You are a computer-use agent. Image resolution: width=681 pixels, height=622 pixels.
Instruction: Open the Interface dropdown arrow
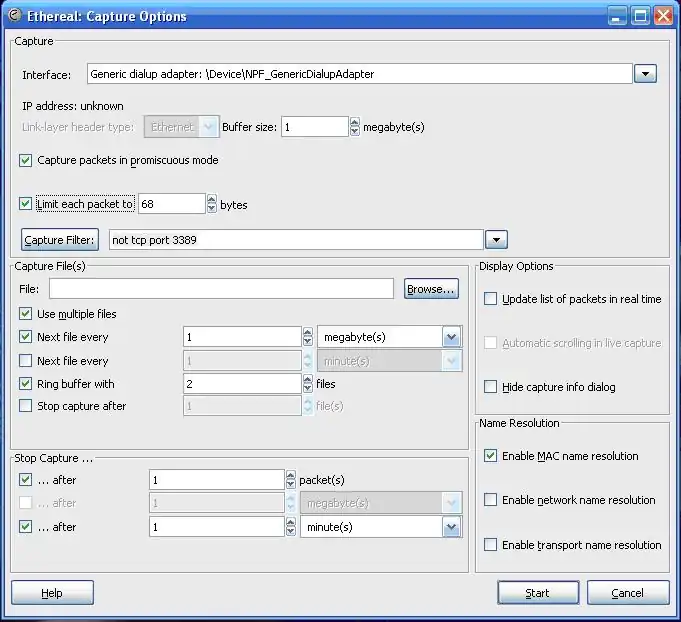point(645,74)
